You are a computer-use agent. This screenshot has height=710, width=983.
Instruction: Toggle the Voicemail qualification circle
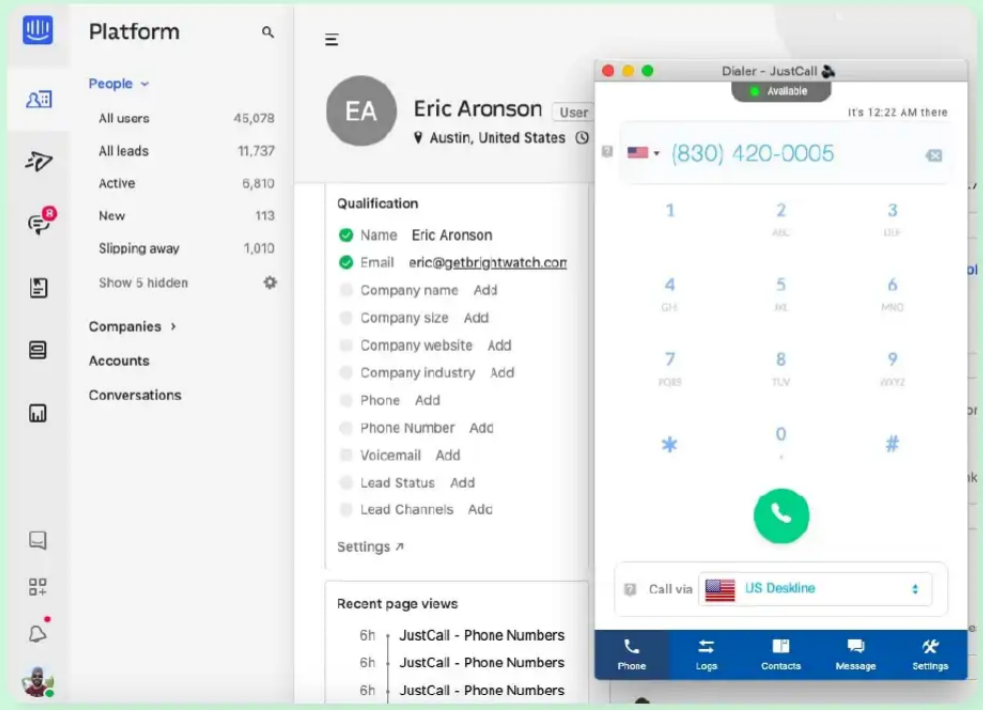(x=345, y=455)
